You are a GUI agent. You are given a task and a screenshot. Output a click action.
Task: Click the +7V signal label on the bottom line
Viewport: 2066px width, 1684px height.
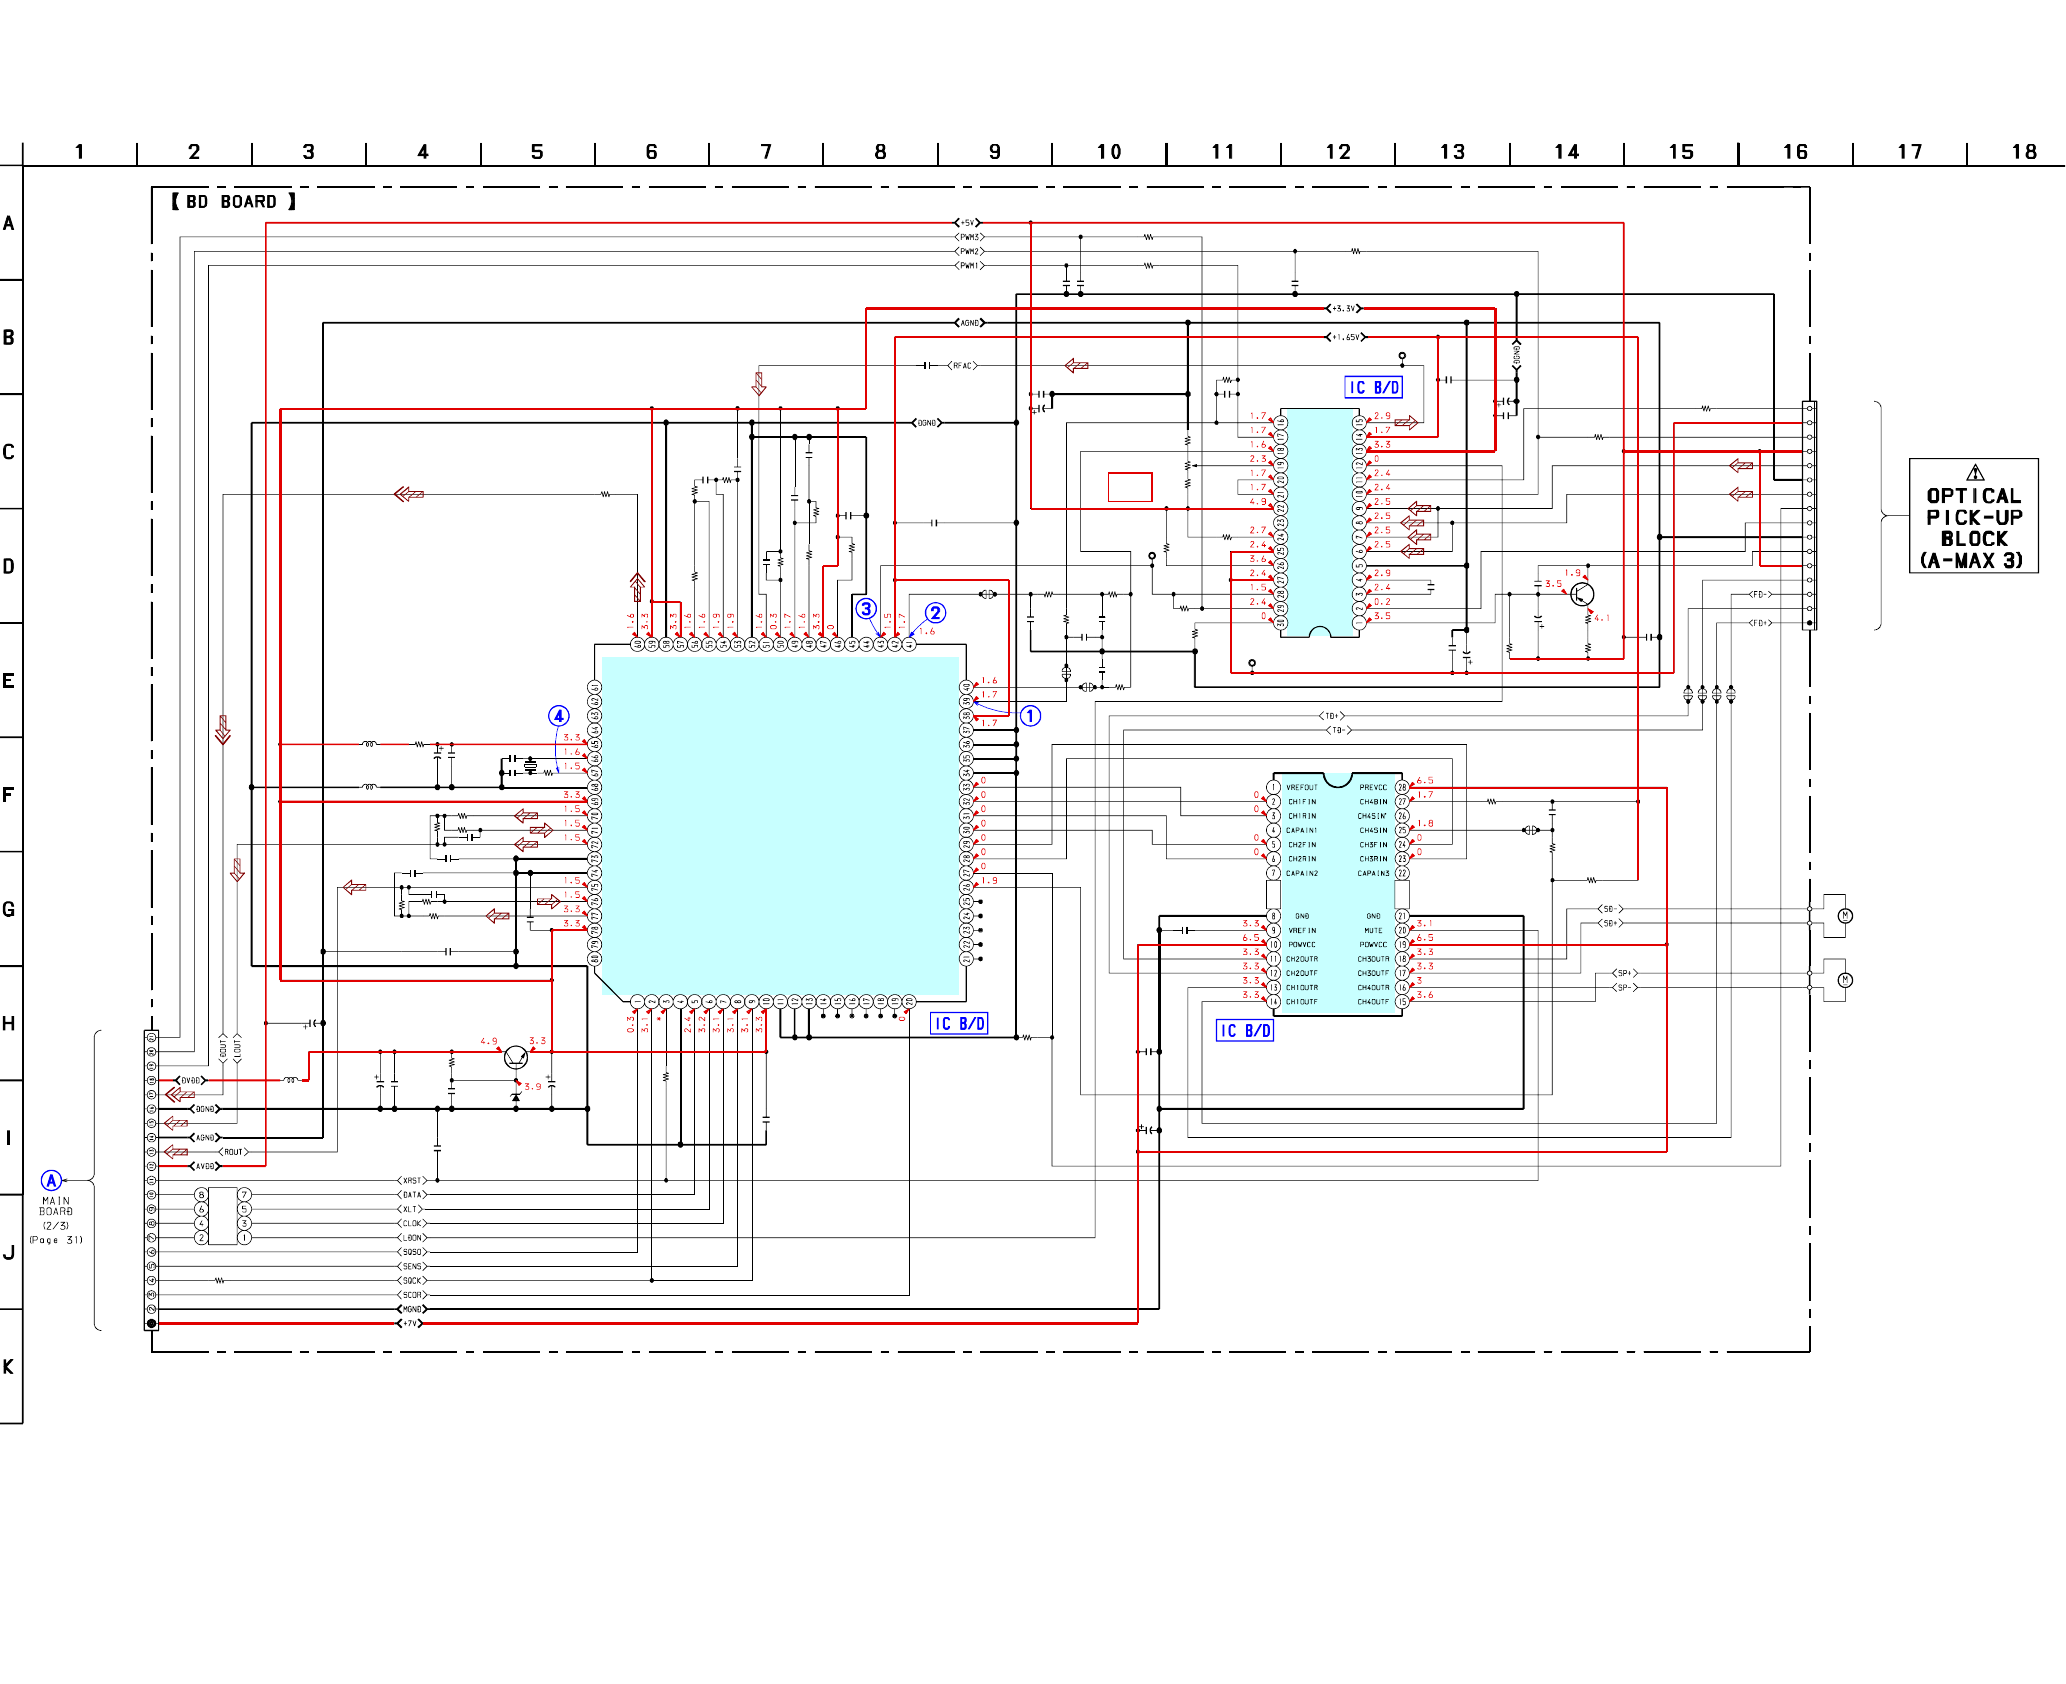411,1323
